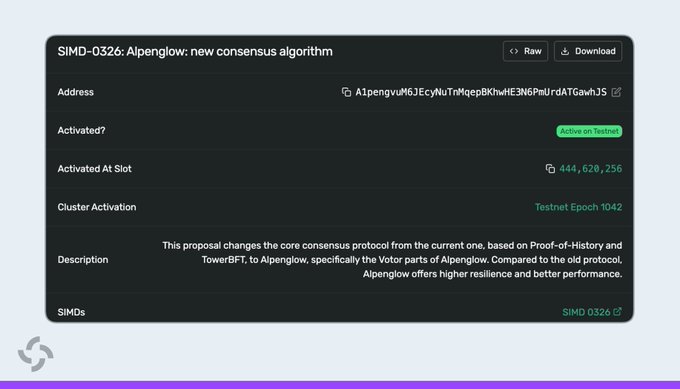The height and width of the screenshot is (389, 680).
Task: Click the SIMDs row label
Action: coord(71,312)
